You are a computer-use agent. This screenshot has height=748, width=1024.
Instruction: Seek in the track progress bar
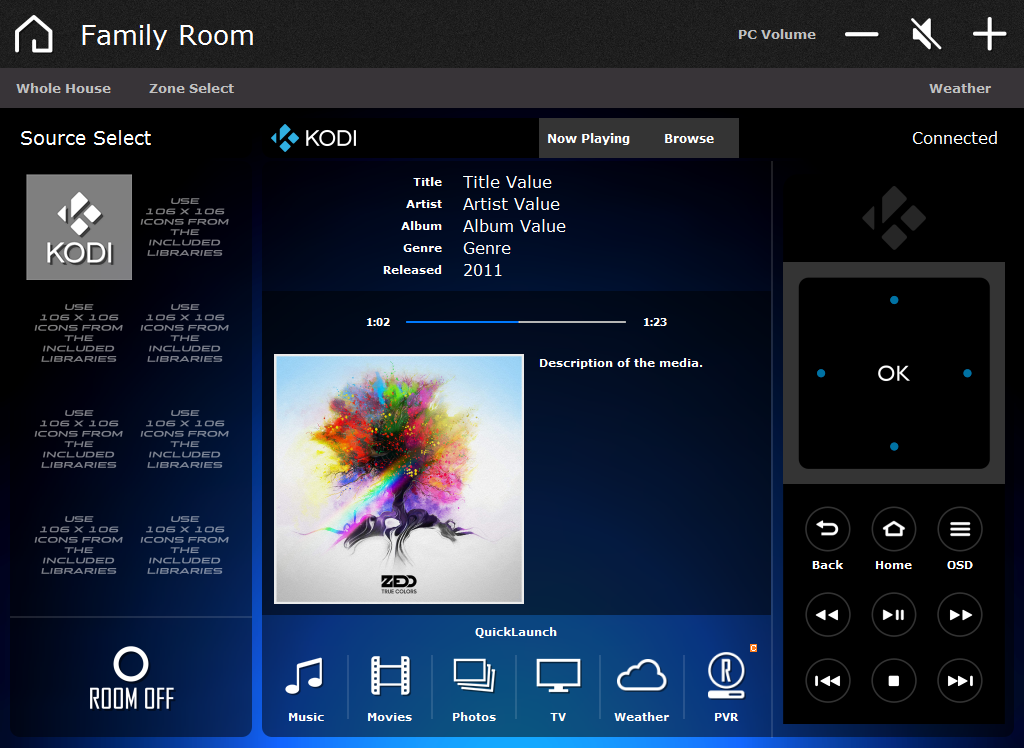516,322
